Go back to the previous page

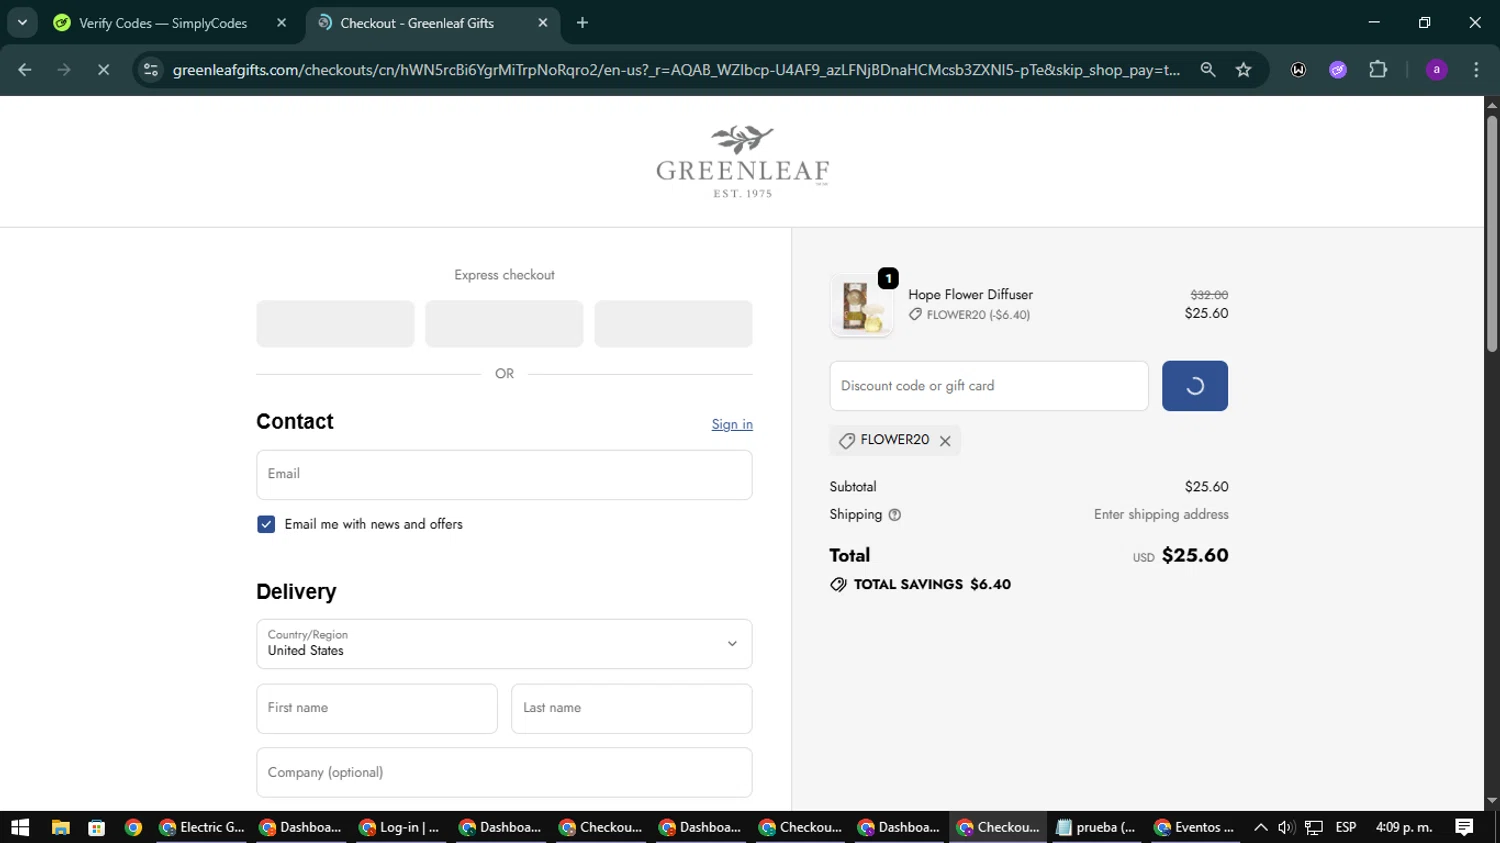tap(25, 70)
